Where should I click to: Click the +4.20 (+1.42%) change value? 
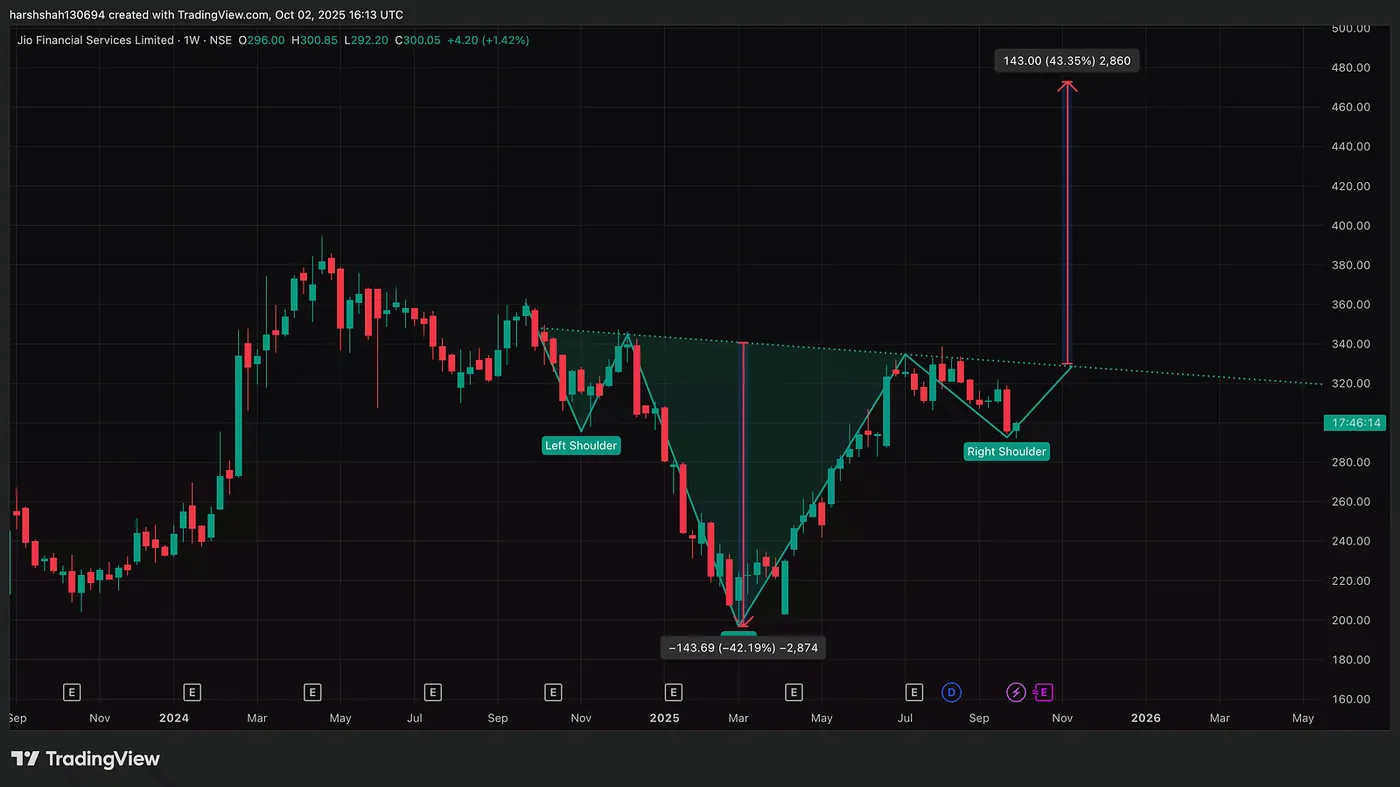(x=489, y=40)
